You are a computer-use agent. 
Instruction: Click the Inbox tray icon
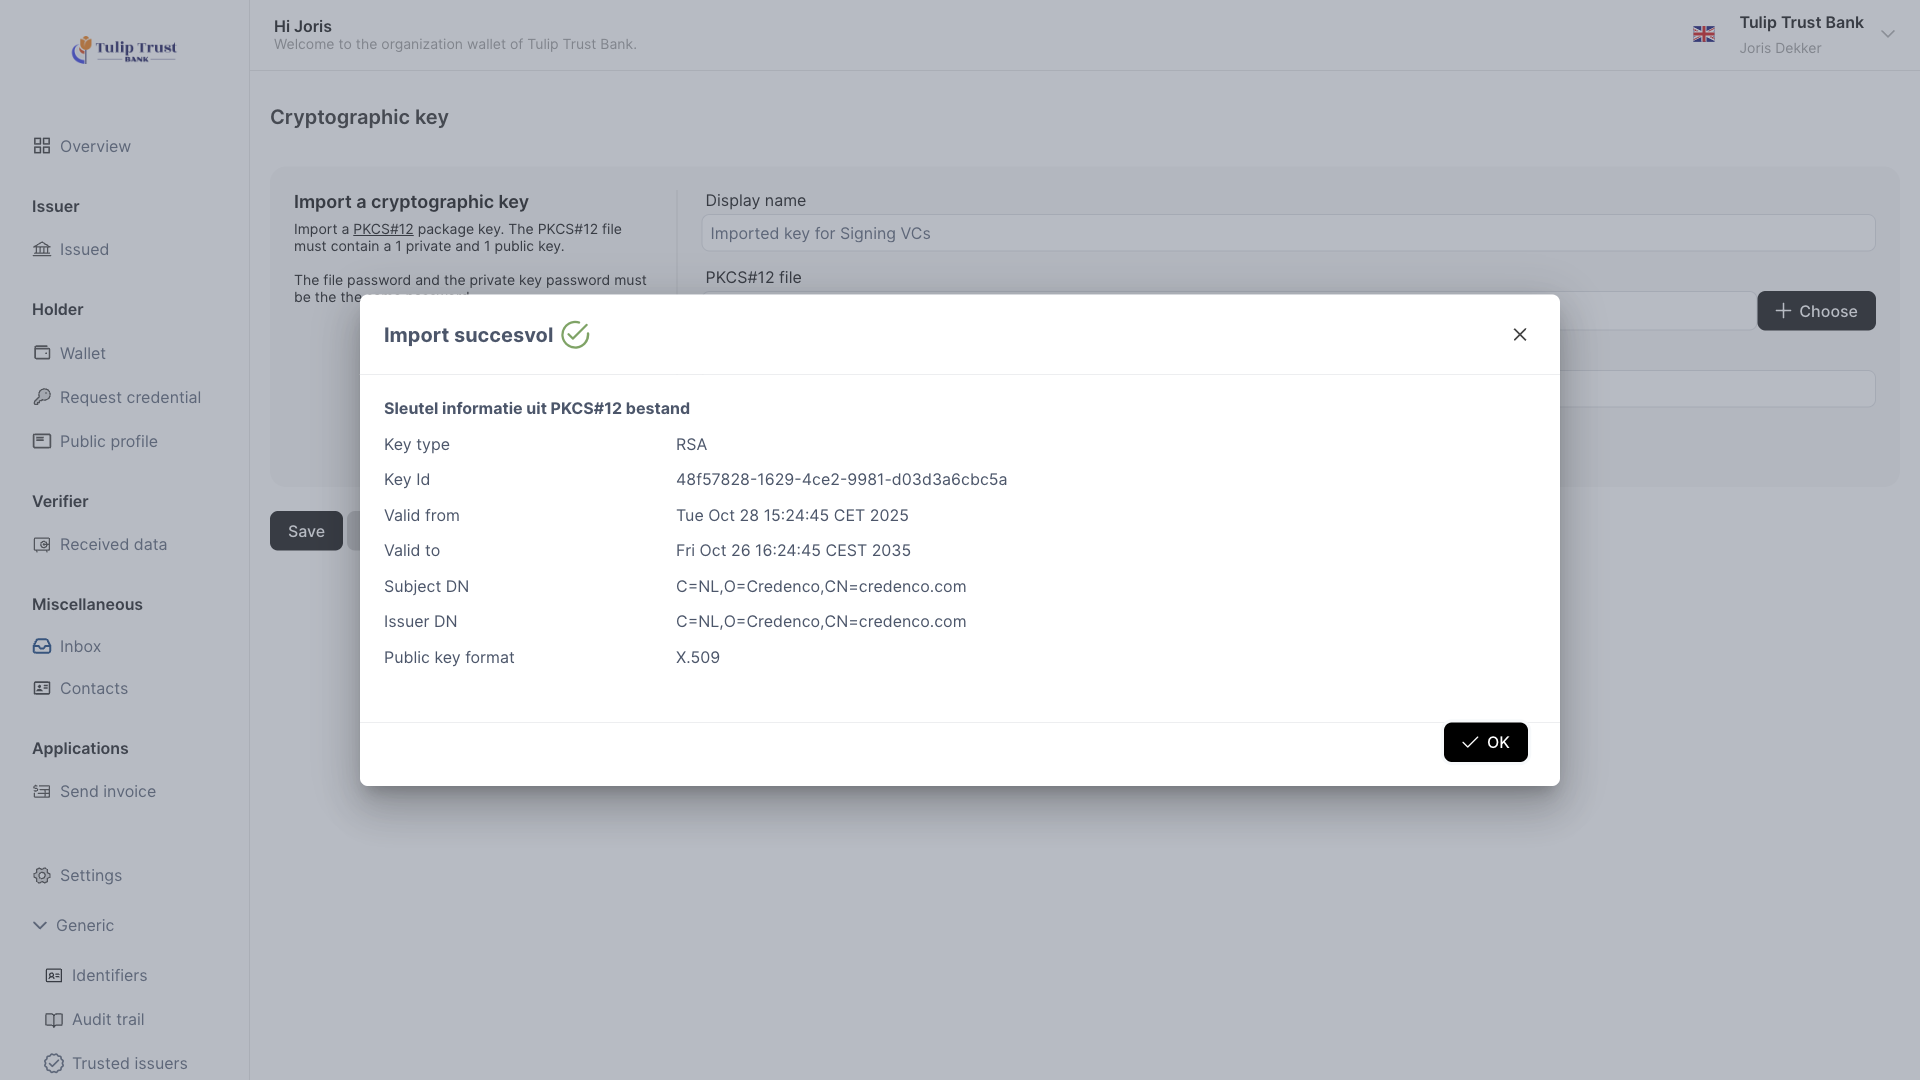point(41,647)
